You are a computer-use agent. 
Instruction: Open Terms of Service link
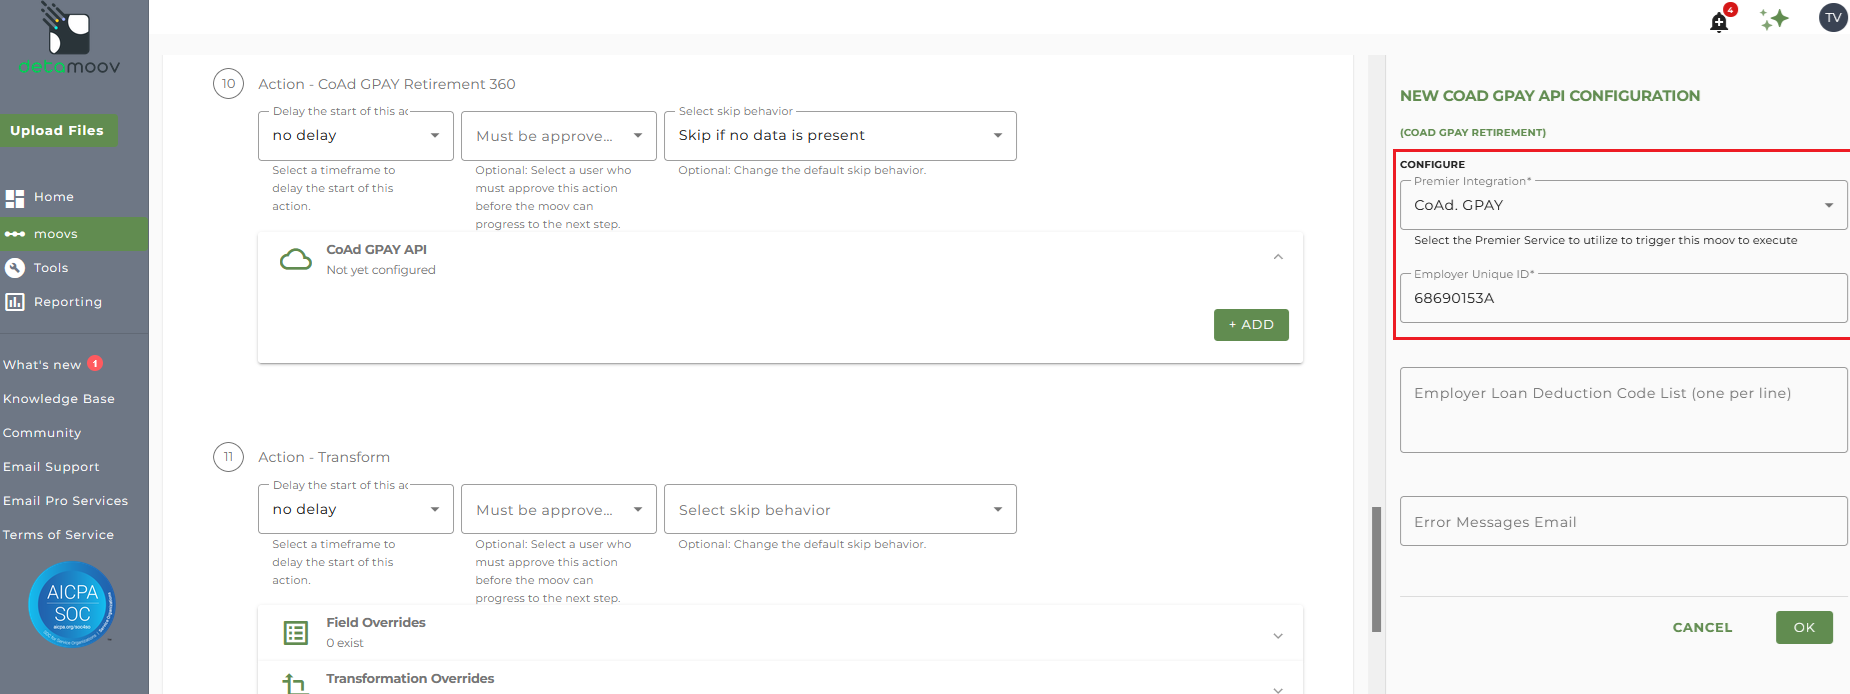click(58, 535)
